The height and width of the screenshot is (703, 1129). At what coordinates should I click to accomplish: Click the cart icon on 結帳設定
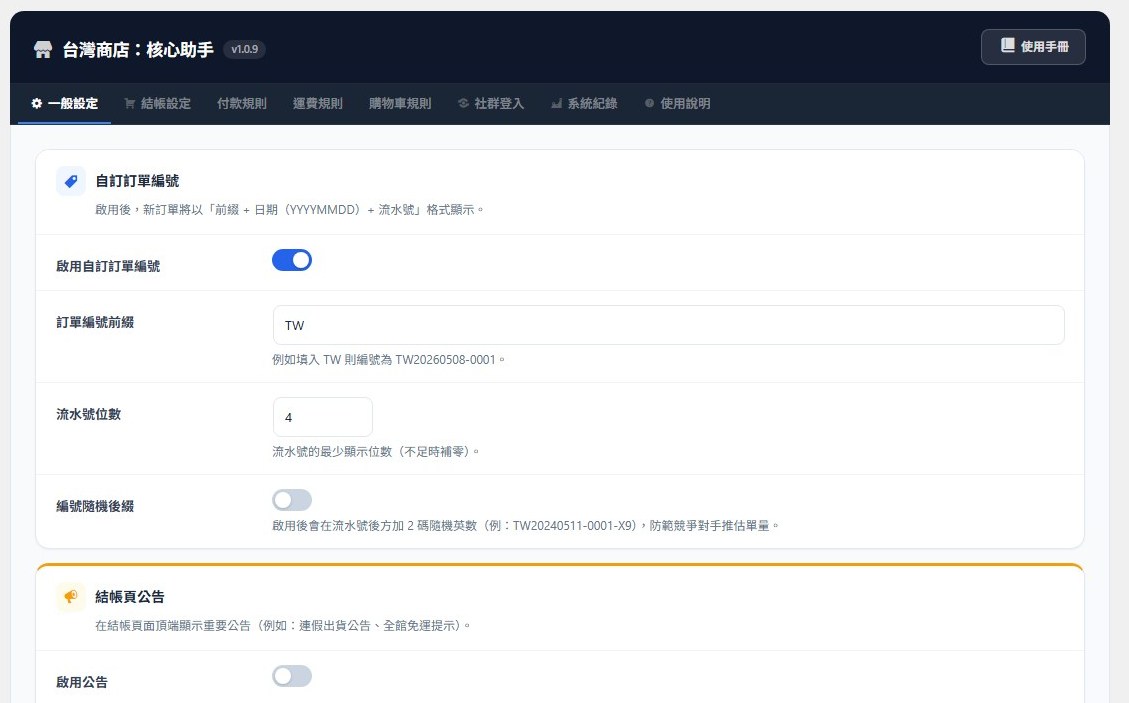tap(130, 103)
